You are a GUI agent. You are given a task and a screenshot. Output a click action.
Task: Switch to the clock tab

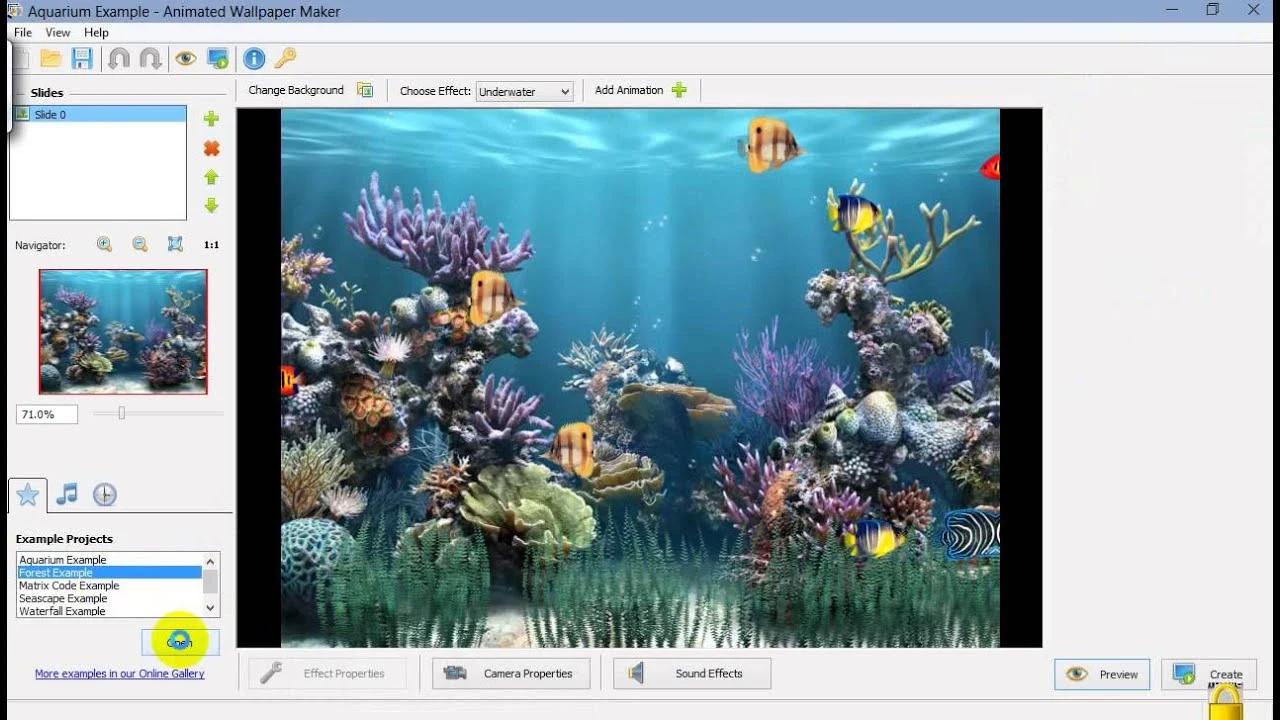tap(104, 494)
